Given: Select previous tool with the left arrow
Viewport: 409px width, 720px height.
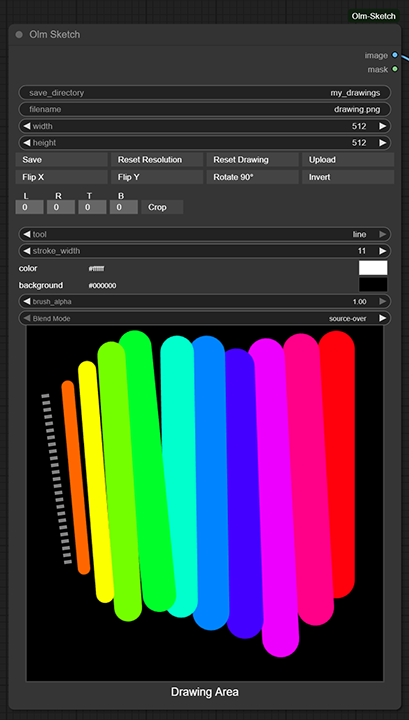Looking at the screenshot, I should click(27, 234).
